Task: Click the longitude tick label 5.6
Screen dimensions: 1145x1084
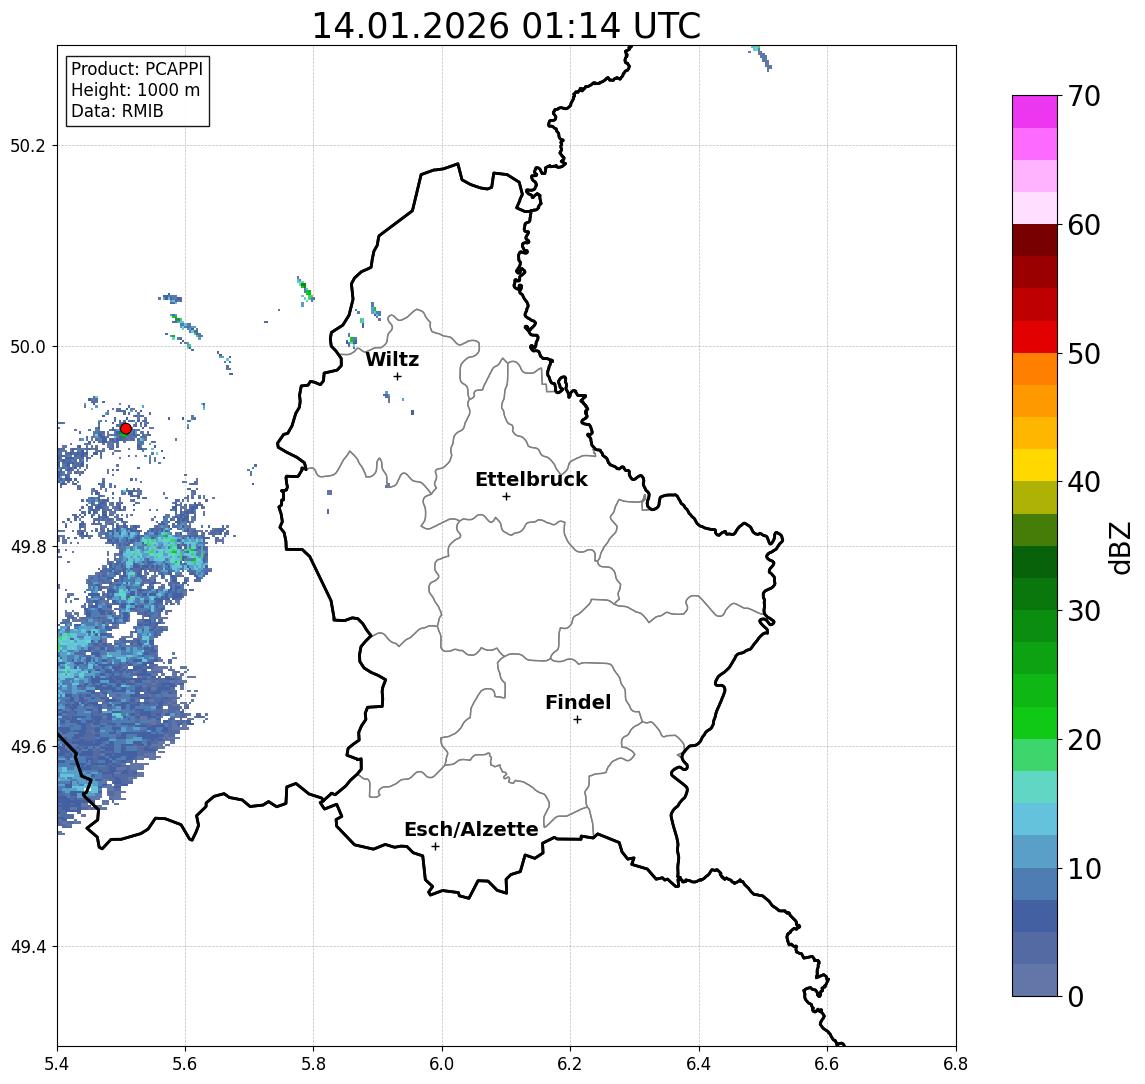Action: (x=185, y=1064)
